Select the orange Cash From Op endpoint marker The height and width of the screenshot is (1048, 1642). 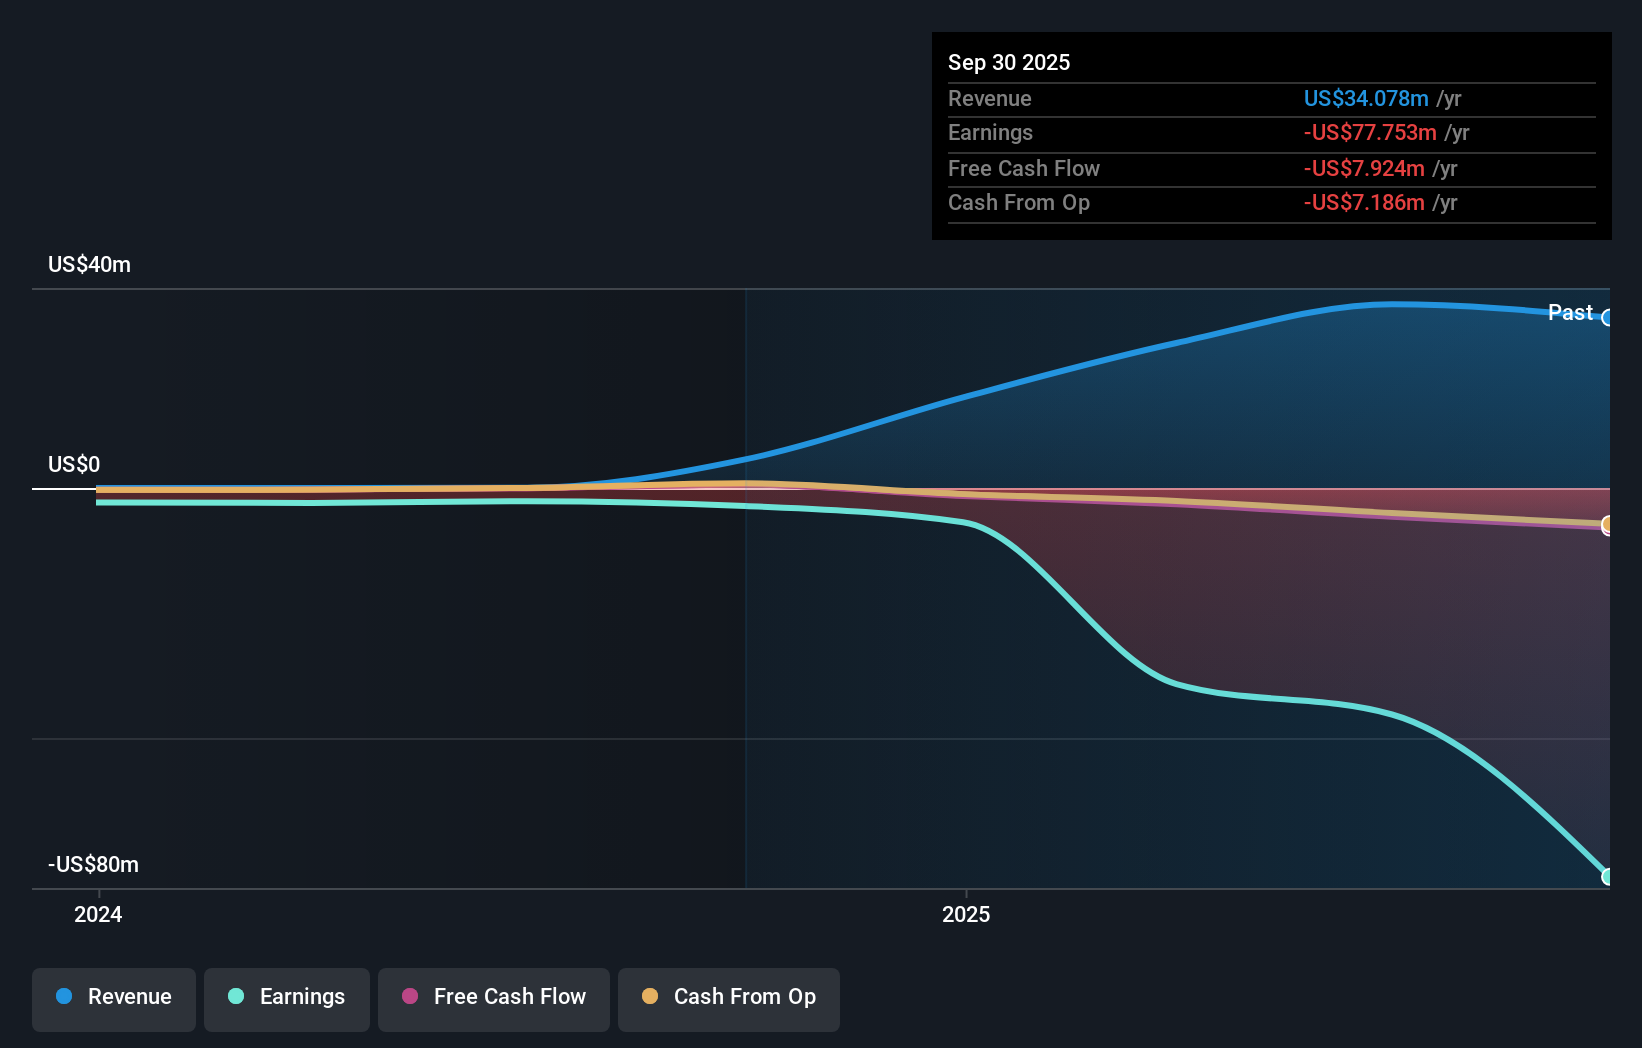click(1607, 524)
